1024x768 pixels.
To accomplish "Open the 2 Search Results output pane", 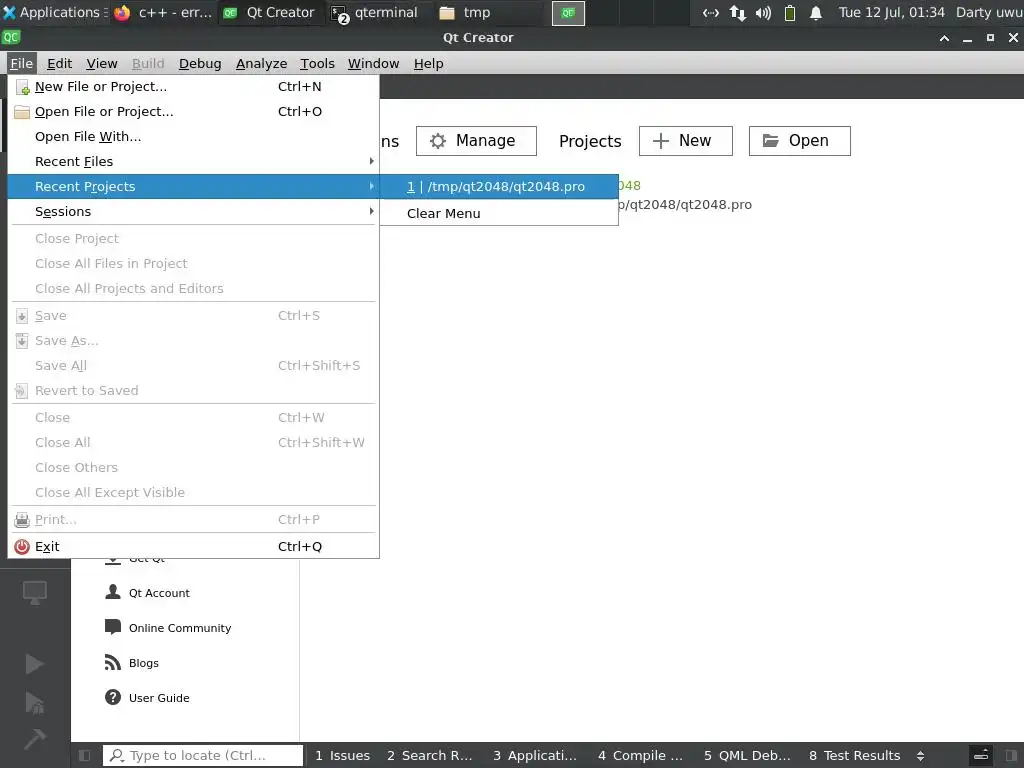I will pos(430,756).
